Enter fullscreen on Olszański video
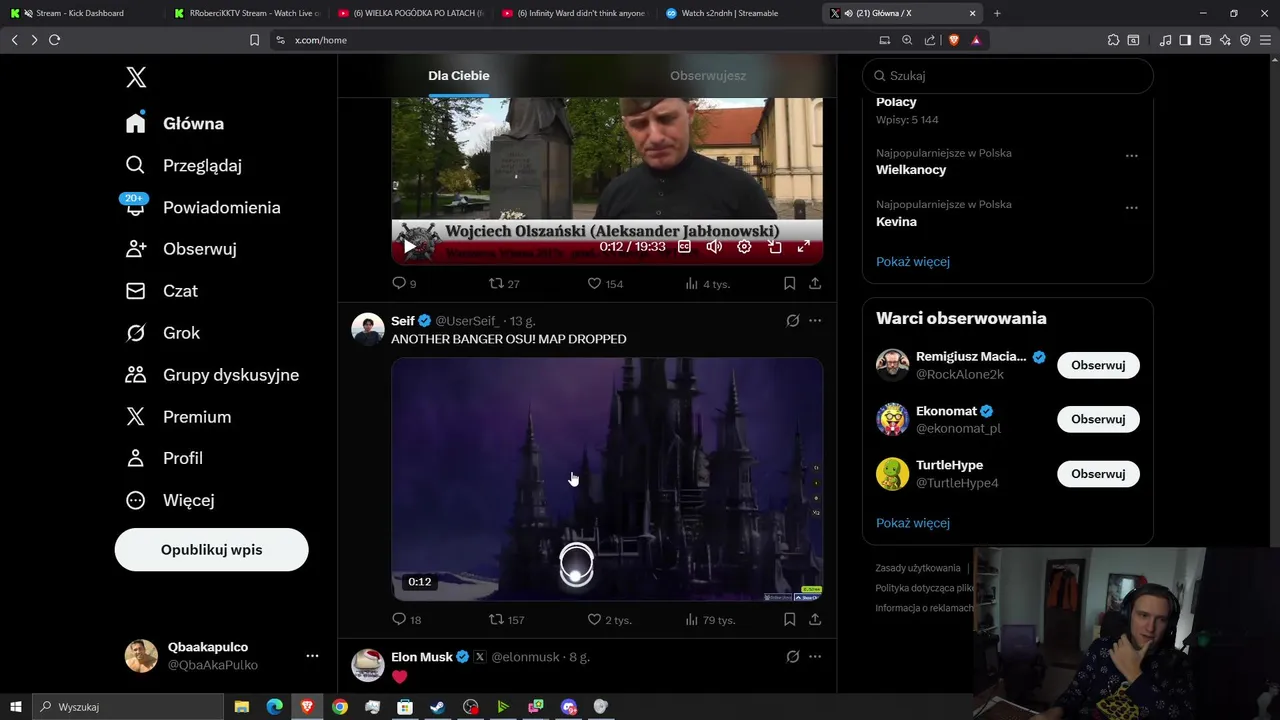Viewport: 1280px width, 720px height. click(803, 247)
